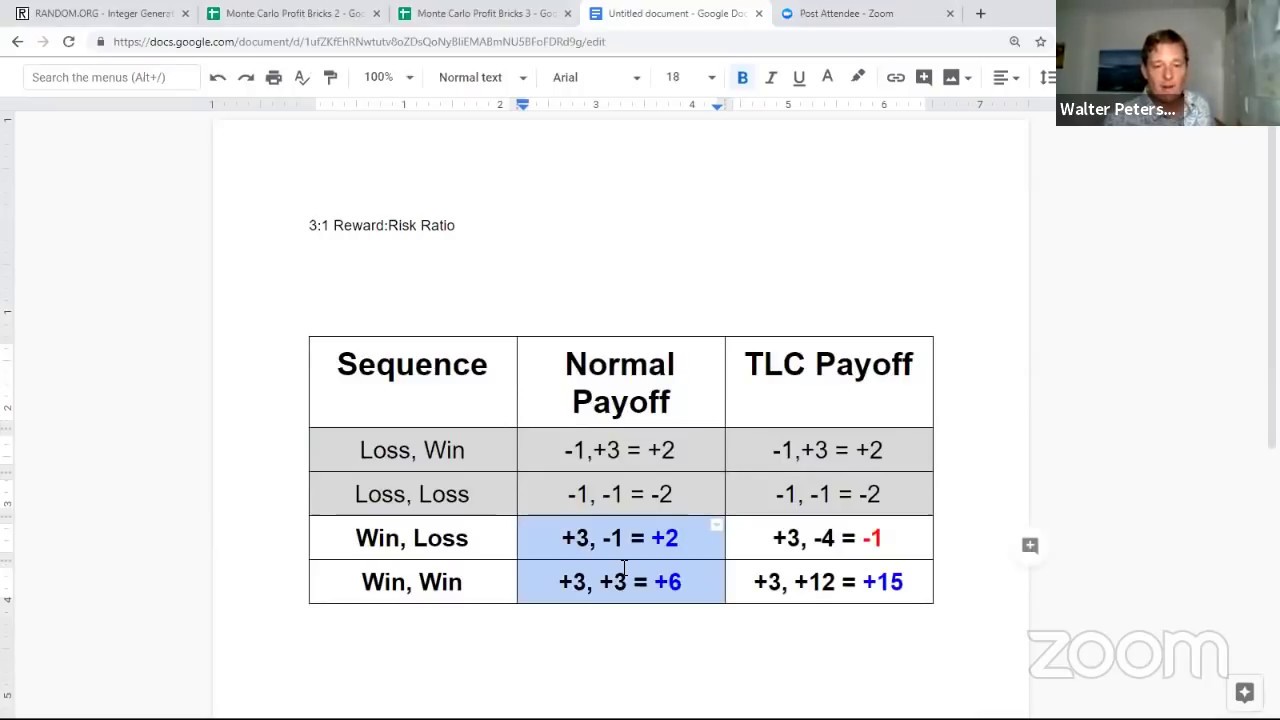Click the Undo arrow icon
The width and height of the screenshot is (1280, 720).
[x=218, y=77]
